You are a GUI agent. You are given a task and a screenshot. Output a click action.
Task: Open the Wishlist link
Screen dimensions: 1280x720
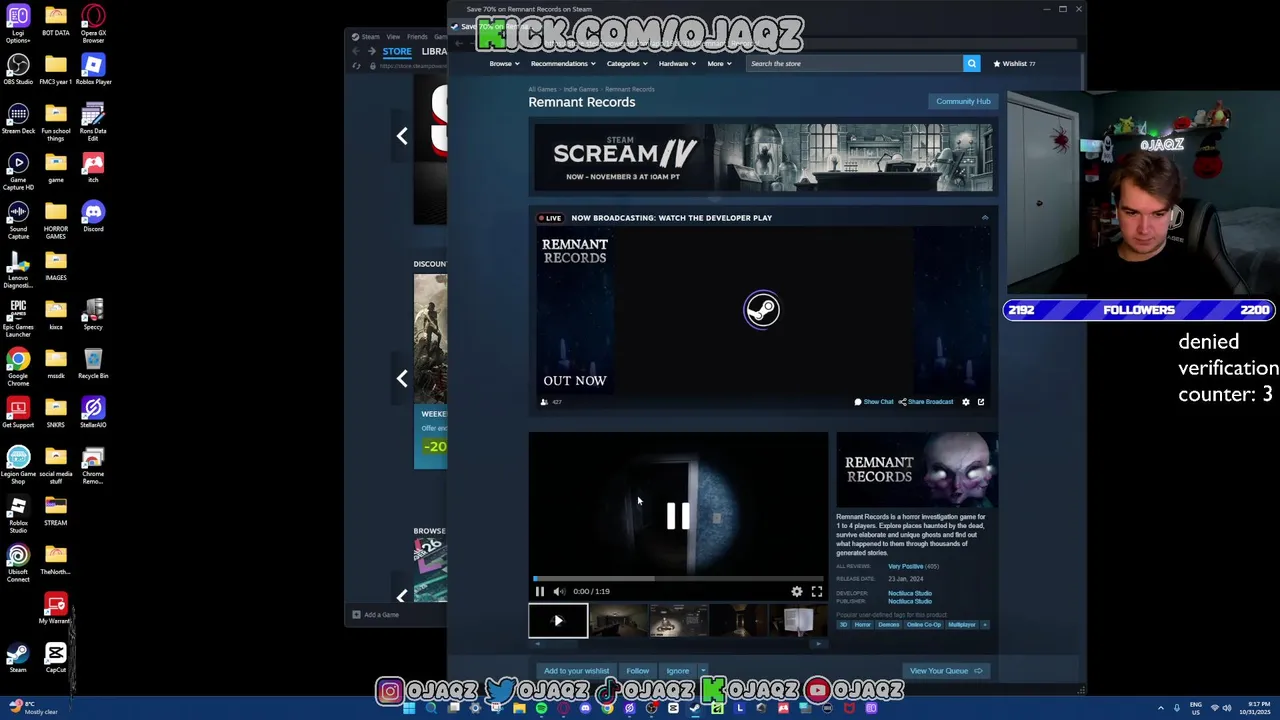[x=1015, y=63]
